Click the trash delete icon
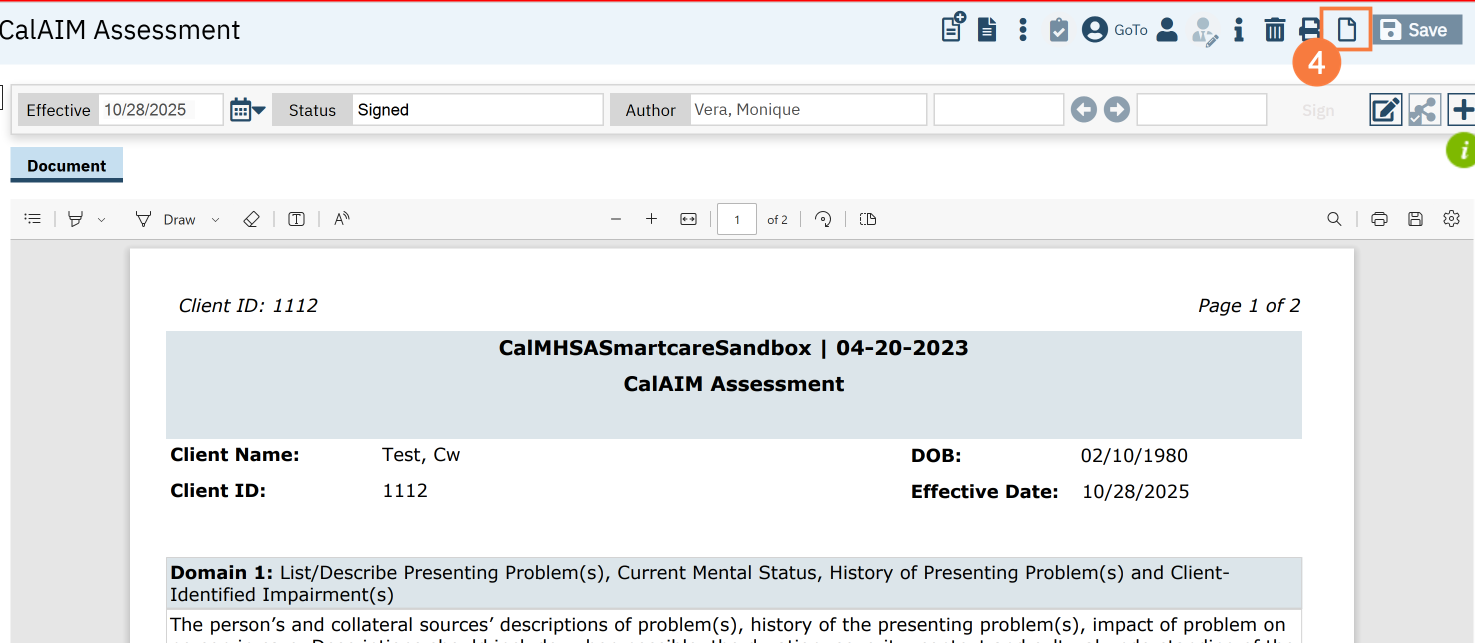The height and width of the screenshot is (643, 1475). coord(1274,30)
